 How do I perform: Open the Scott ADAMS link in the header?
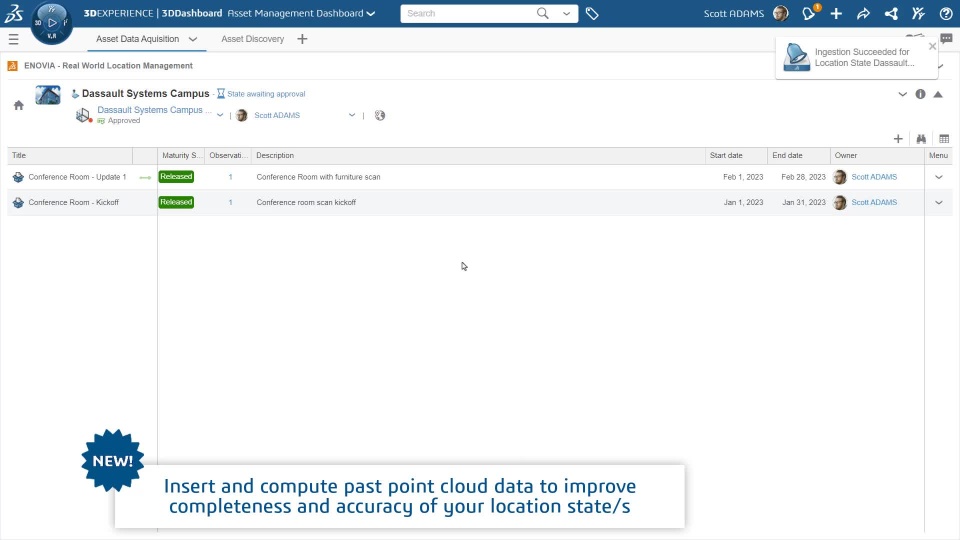(277, 115)
